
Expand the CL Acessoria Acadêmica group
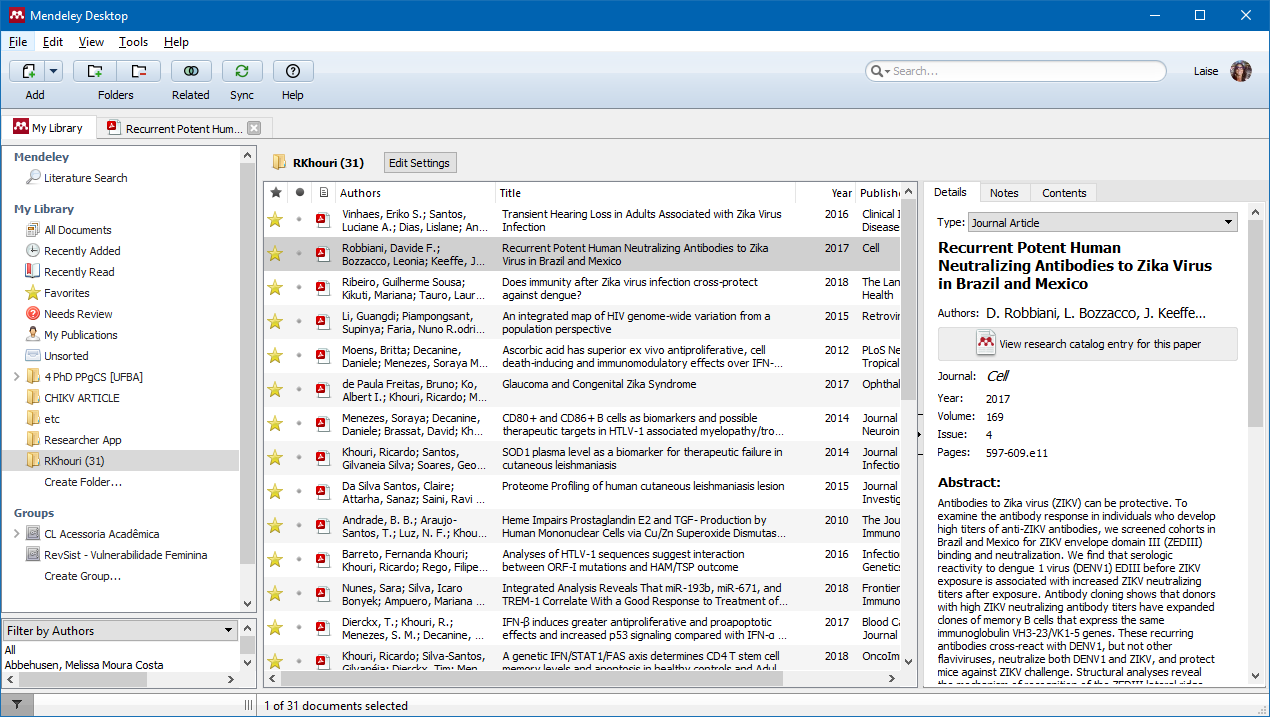coord(16,534)
